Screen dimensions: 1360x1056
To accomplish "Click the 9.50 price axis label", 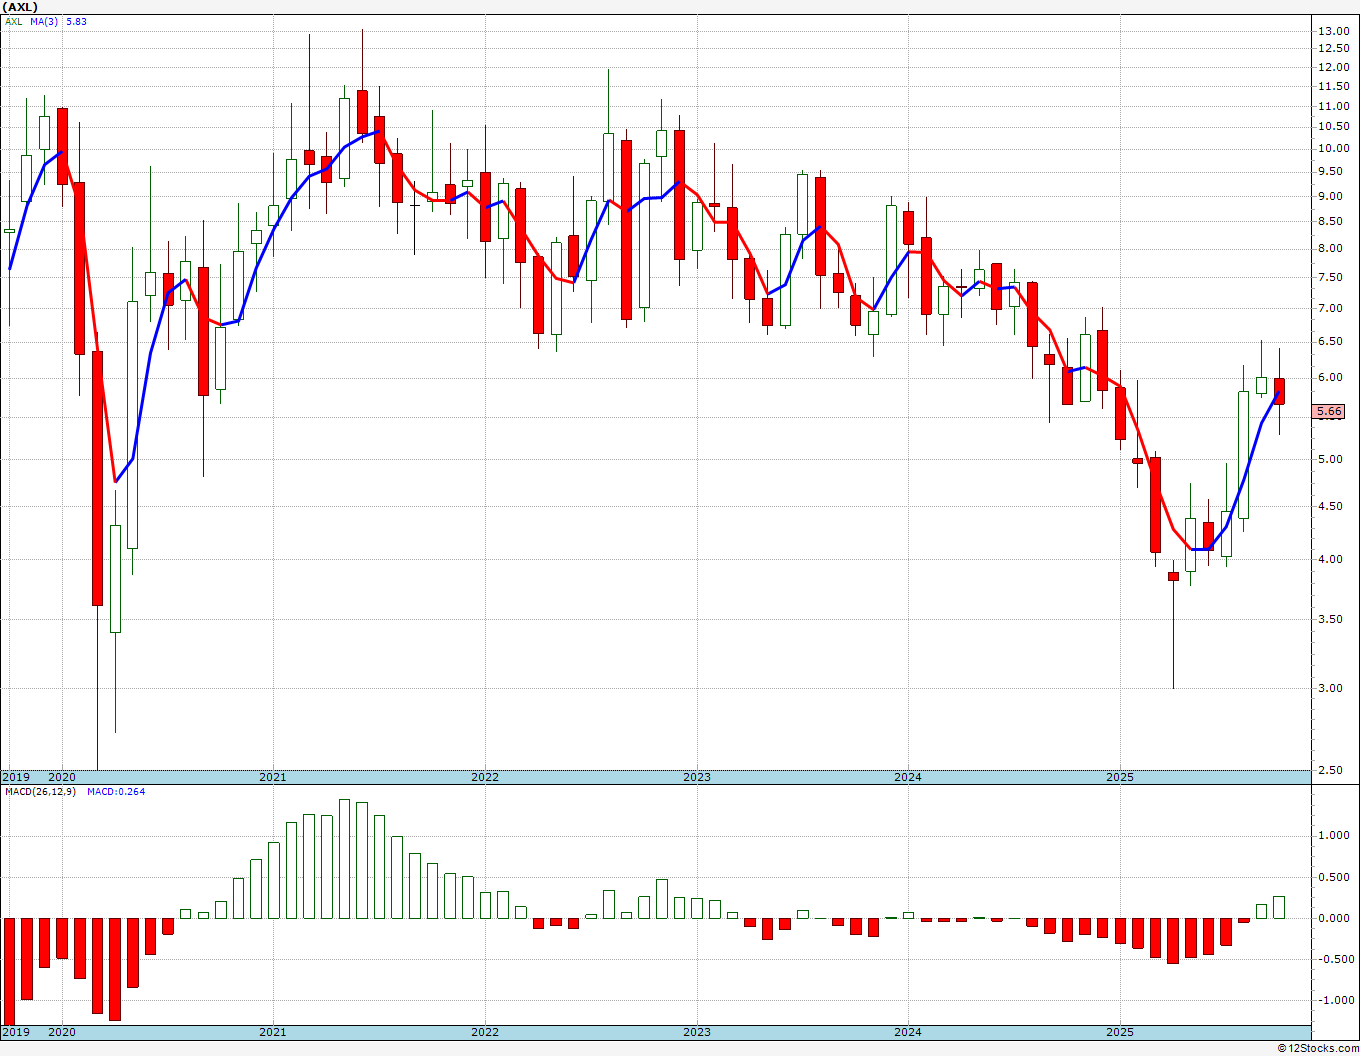I will 1330,171.
